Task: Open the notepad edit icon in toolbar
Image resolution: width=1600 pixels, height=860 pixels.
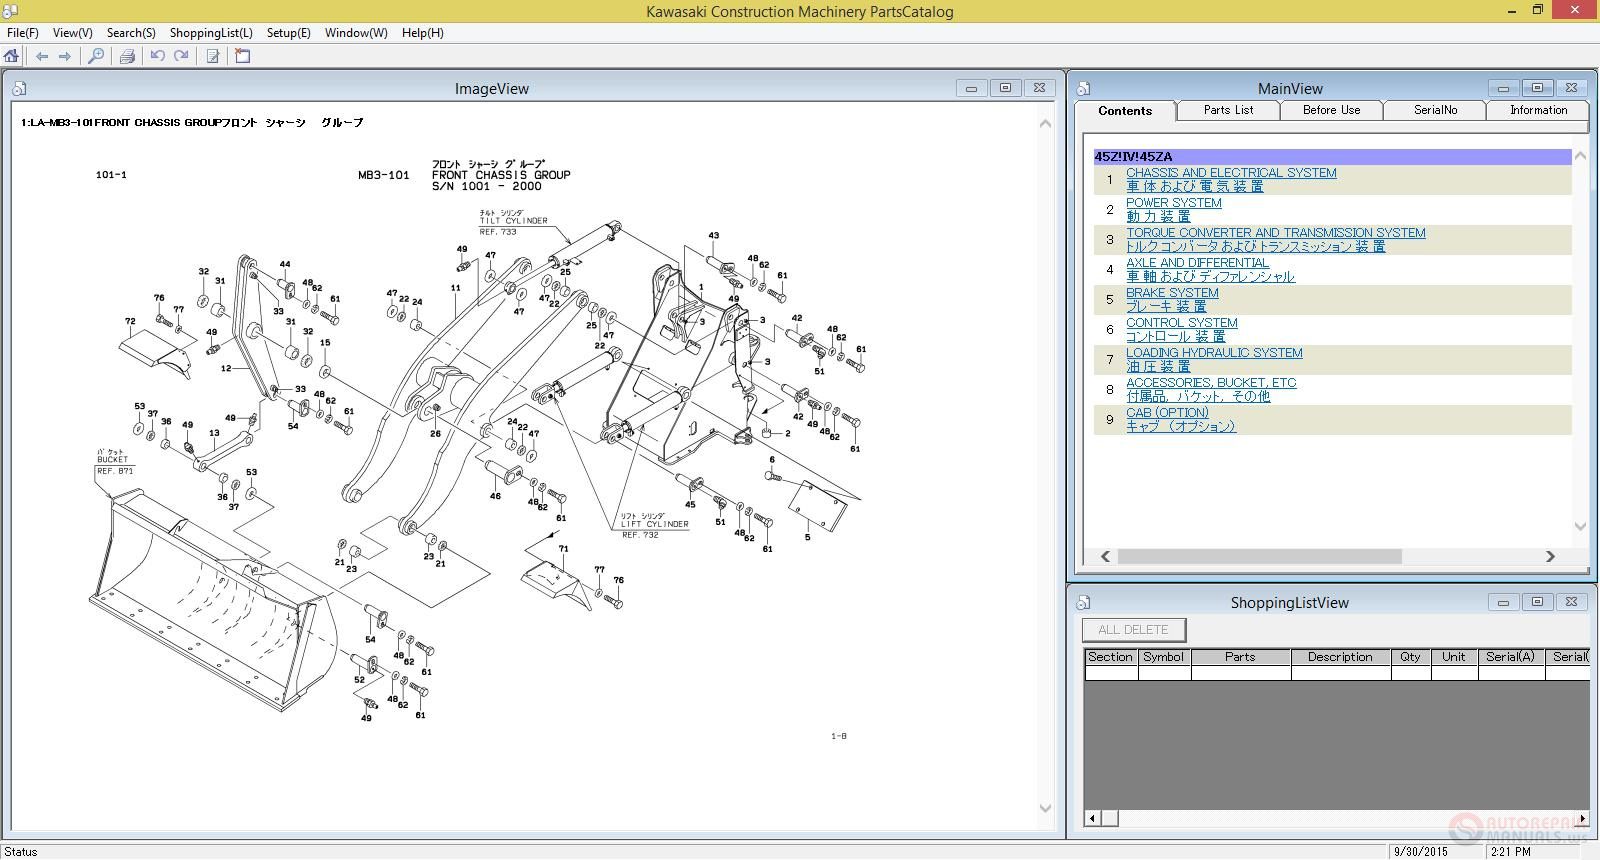Action: (213, 56)
